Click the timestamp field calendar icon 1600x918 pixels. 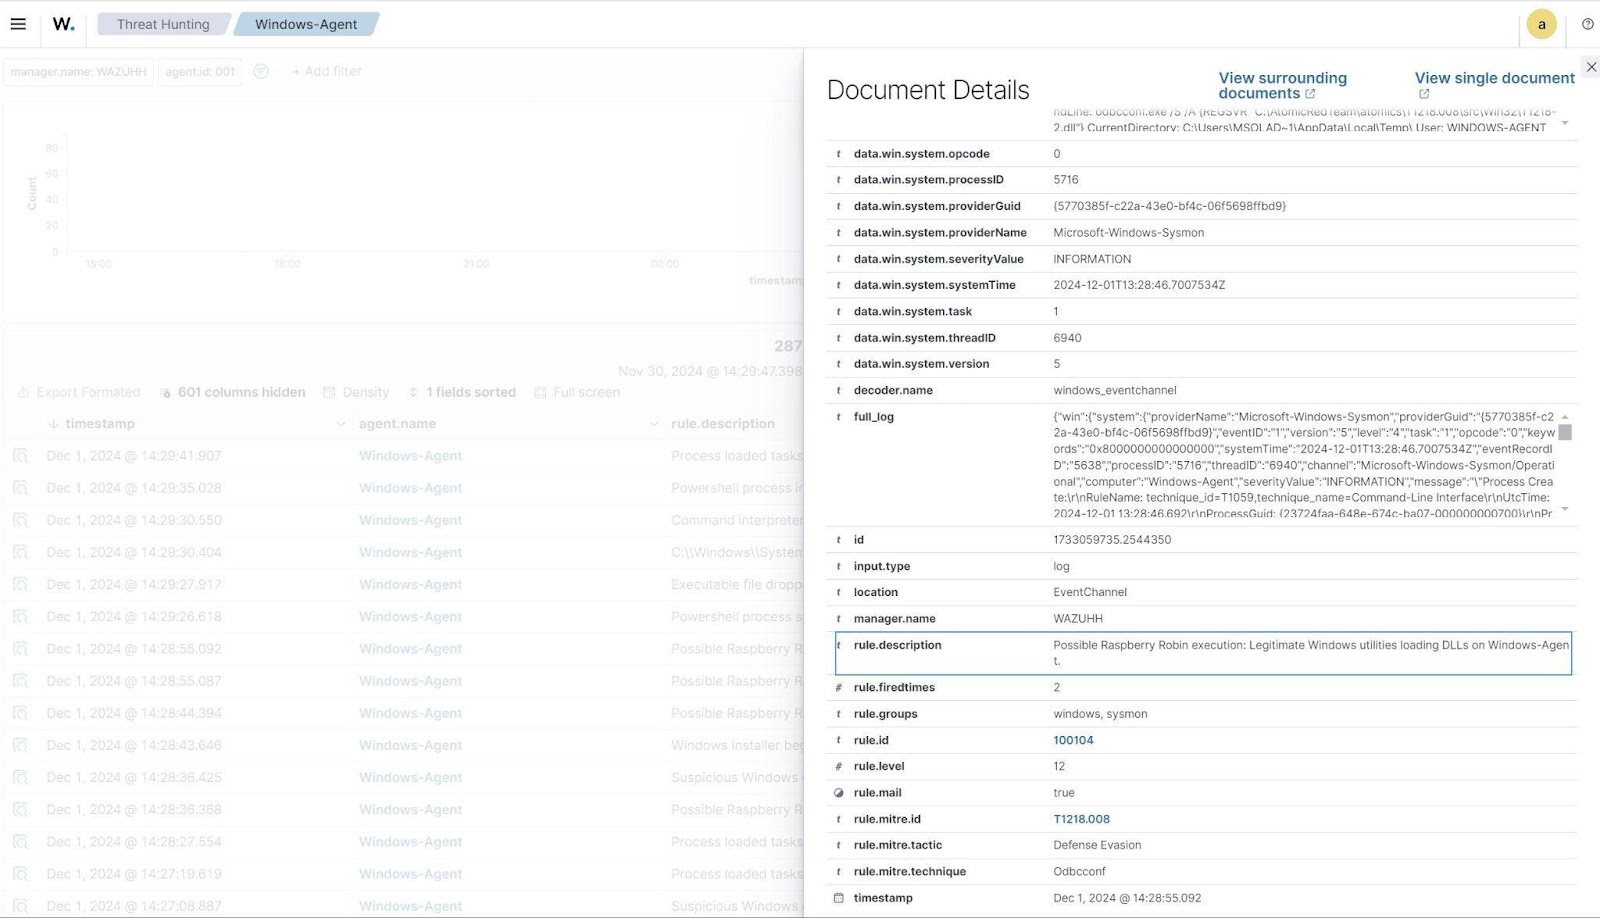click(x=838, y=898)
